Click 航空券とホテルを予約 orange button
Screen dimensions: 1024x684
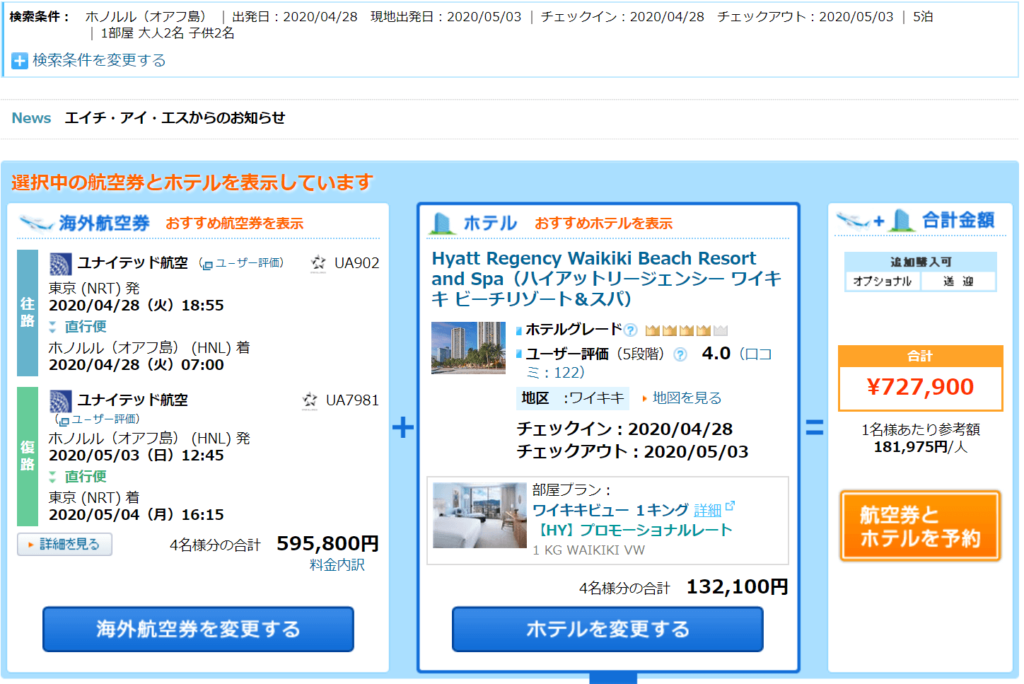click(x=920, y=528)
